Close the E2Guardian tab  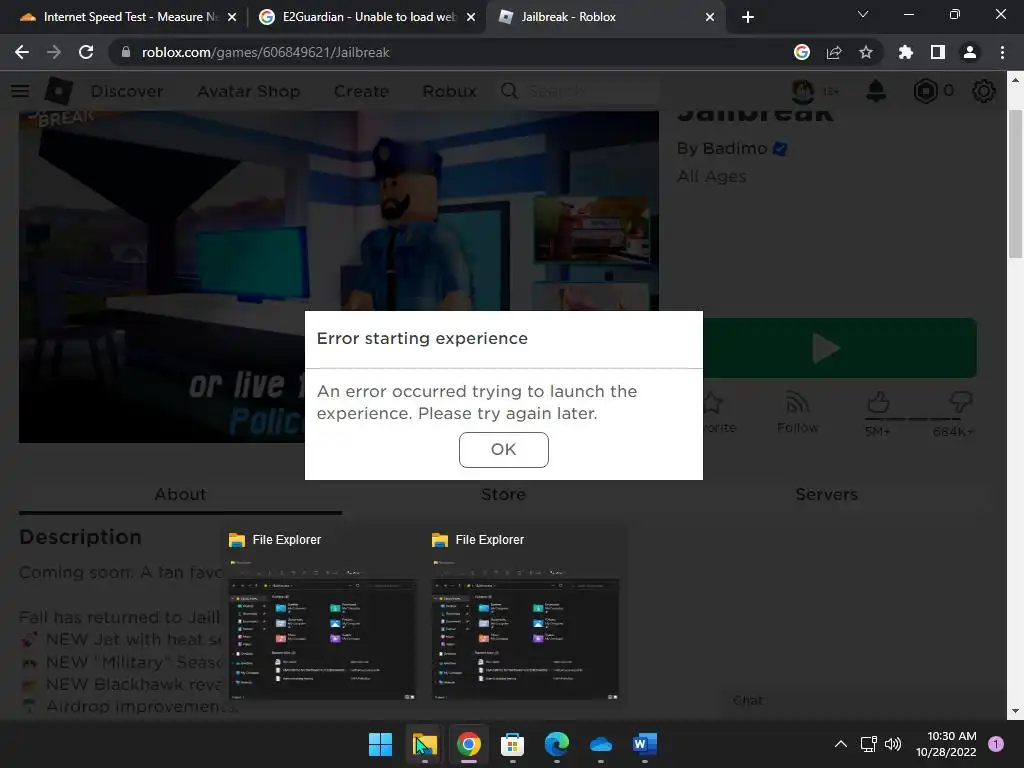tap(471, 17)
